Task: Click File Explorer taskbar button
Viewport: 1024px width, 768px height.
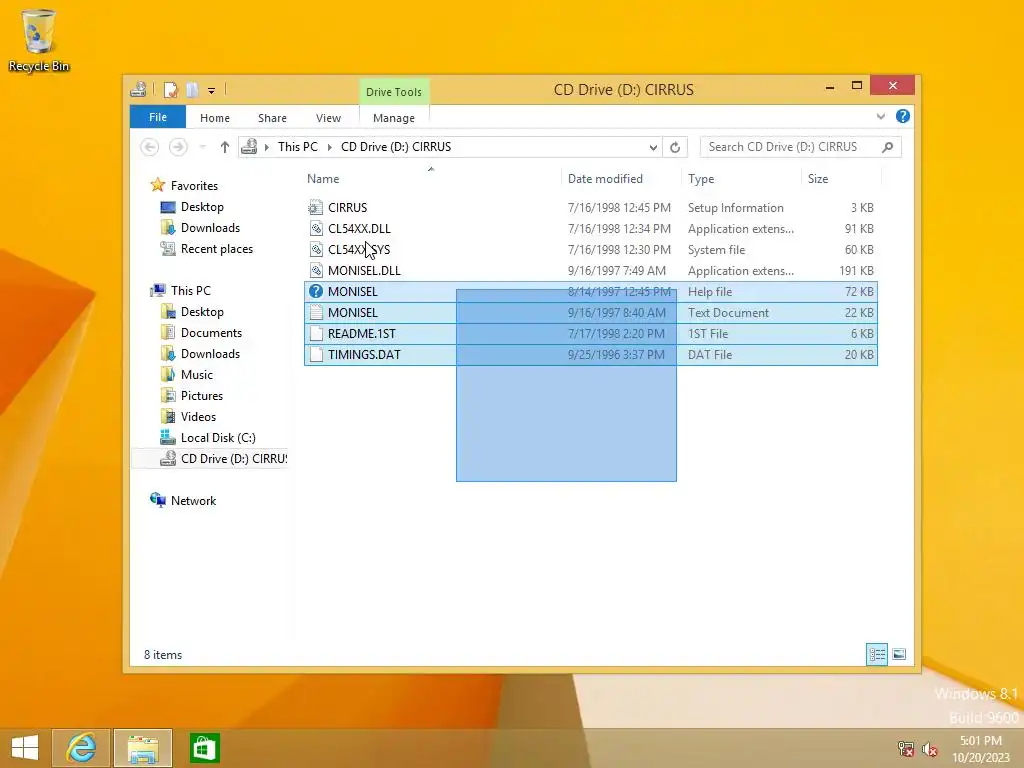Action: tap(143, 748)
